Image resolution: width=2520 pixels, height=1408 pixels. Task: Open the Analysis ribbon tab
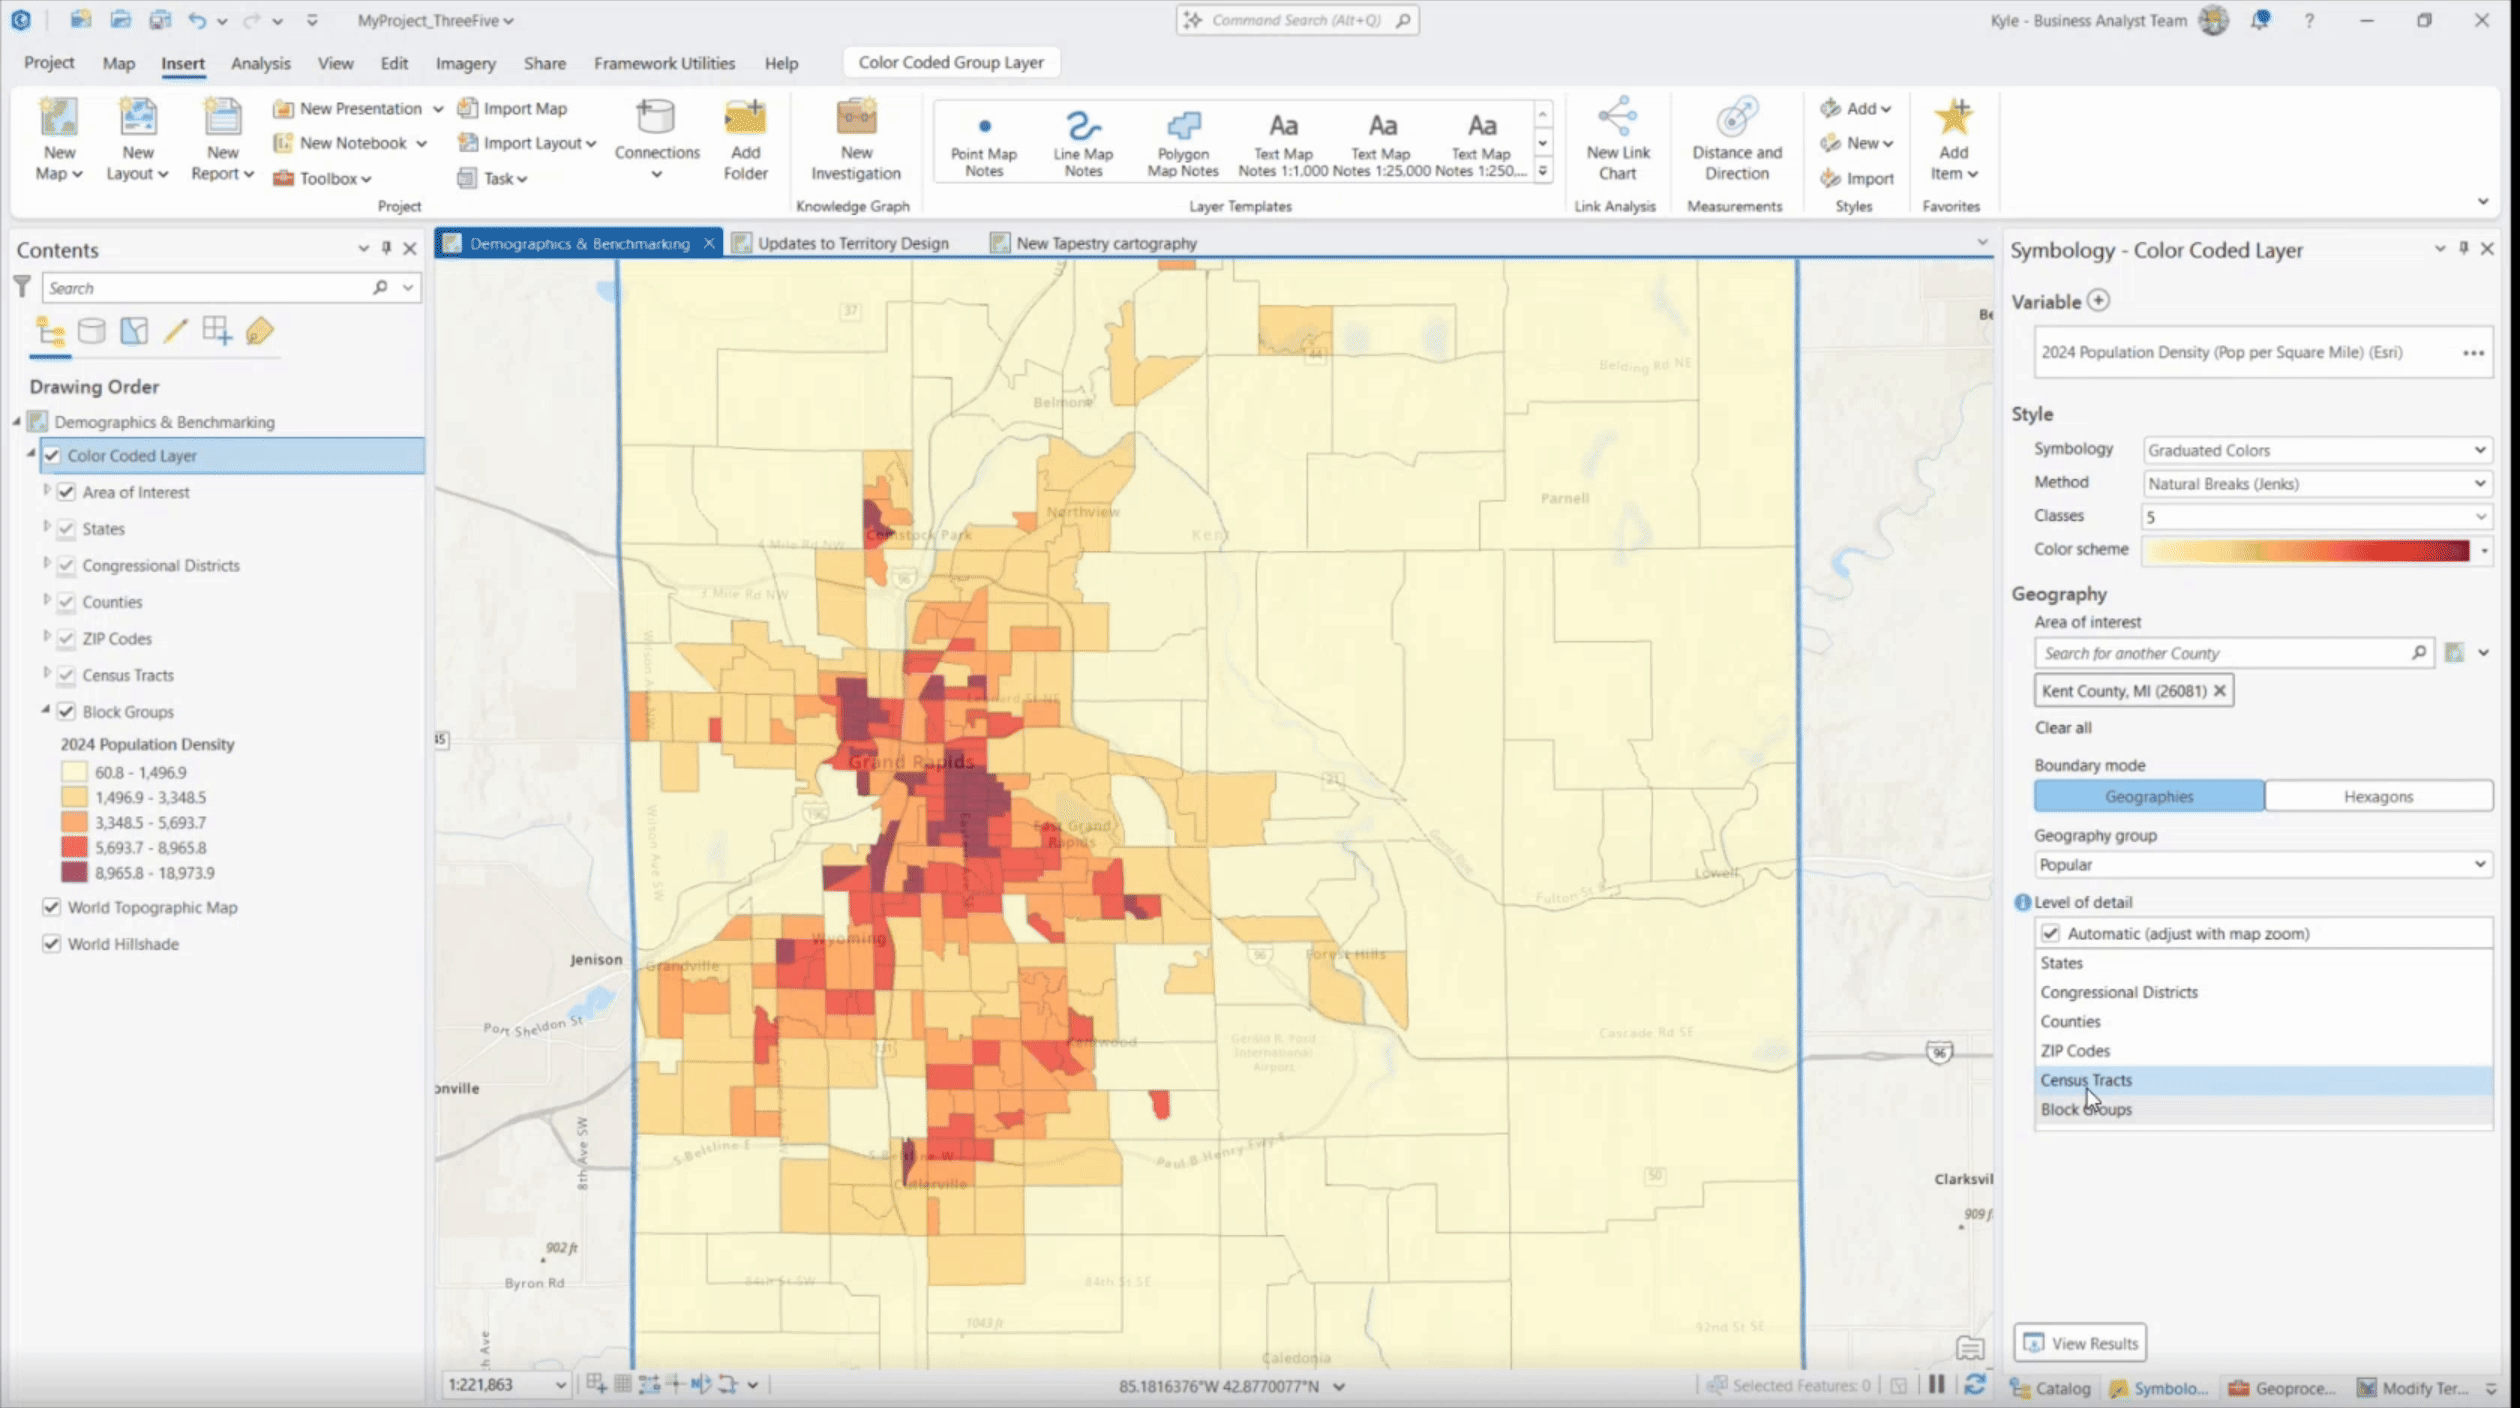click(260, 63)
